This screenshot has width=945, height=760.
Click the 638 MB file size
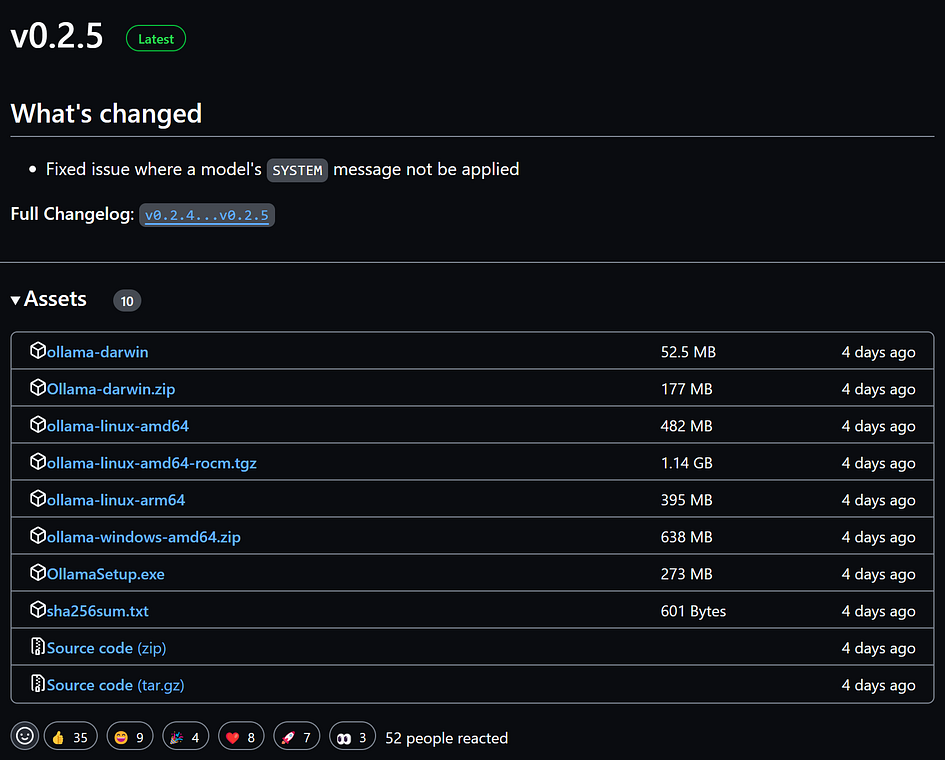point(686,537)
